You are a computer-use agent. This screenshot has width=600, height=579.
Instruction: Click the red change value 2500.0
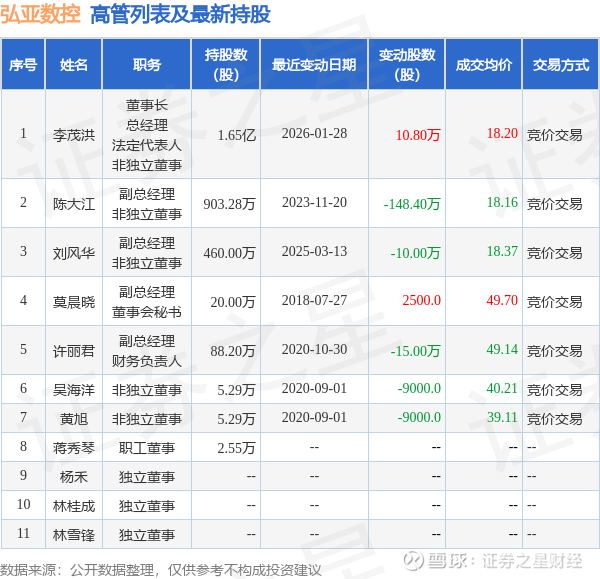421,300
